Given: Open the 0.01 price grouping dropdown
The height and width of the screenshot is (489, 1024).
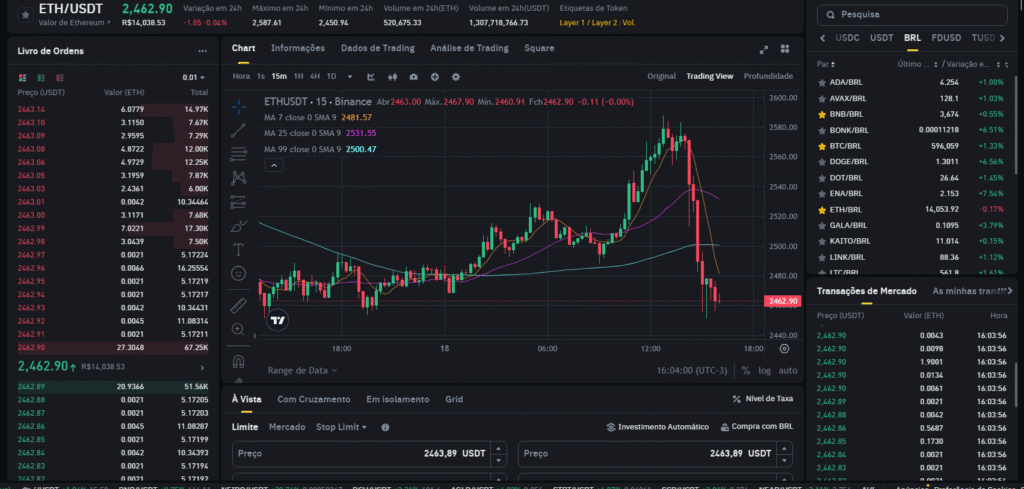Looking at the screenshot, I should click(x=194, y=78).
